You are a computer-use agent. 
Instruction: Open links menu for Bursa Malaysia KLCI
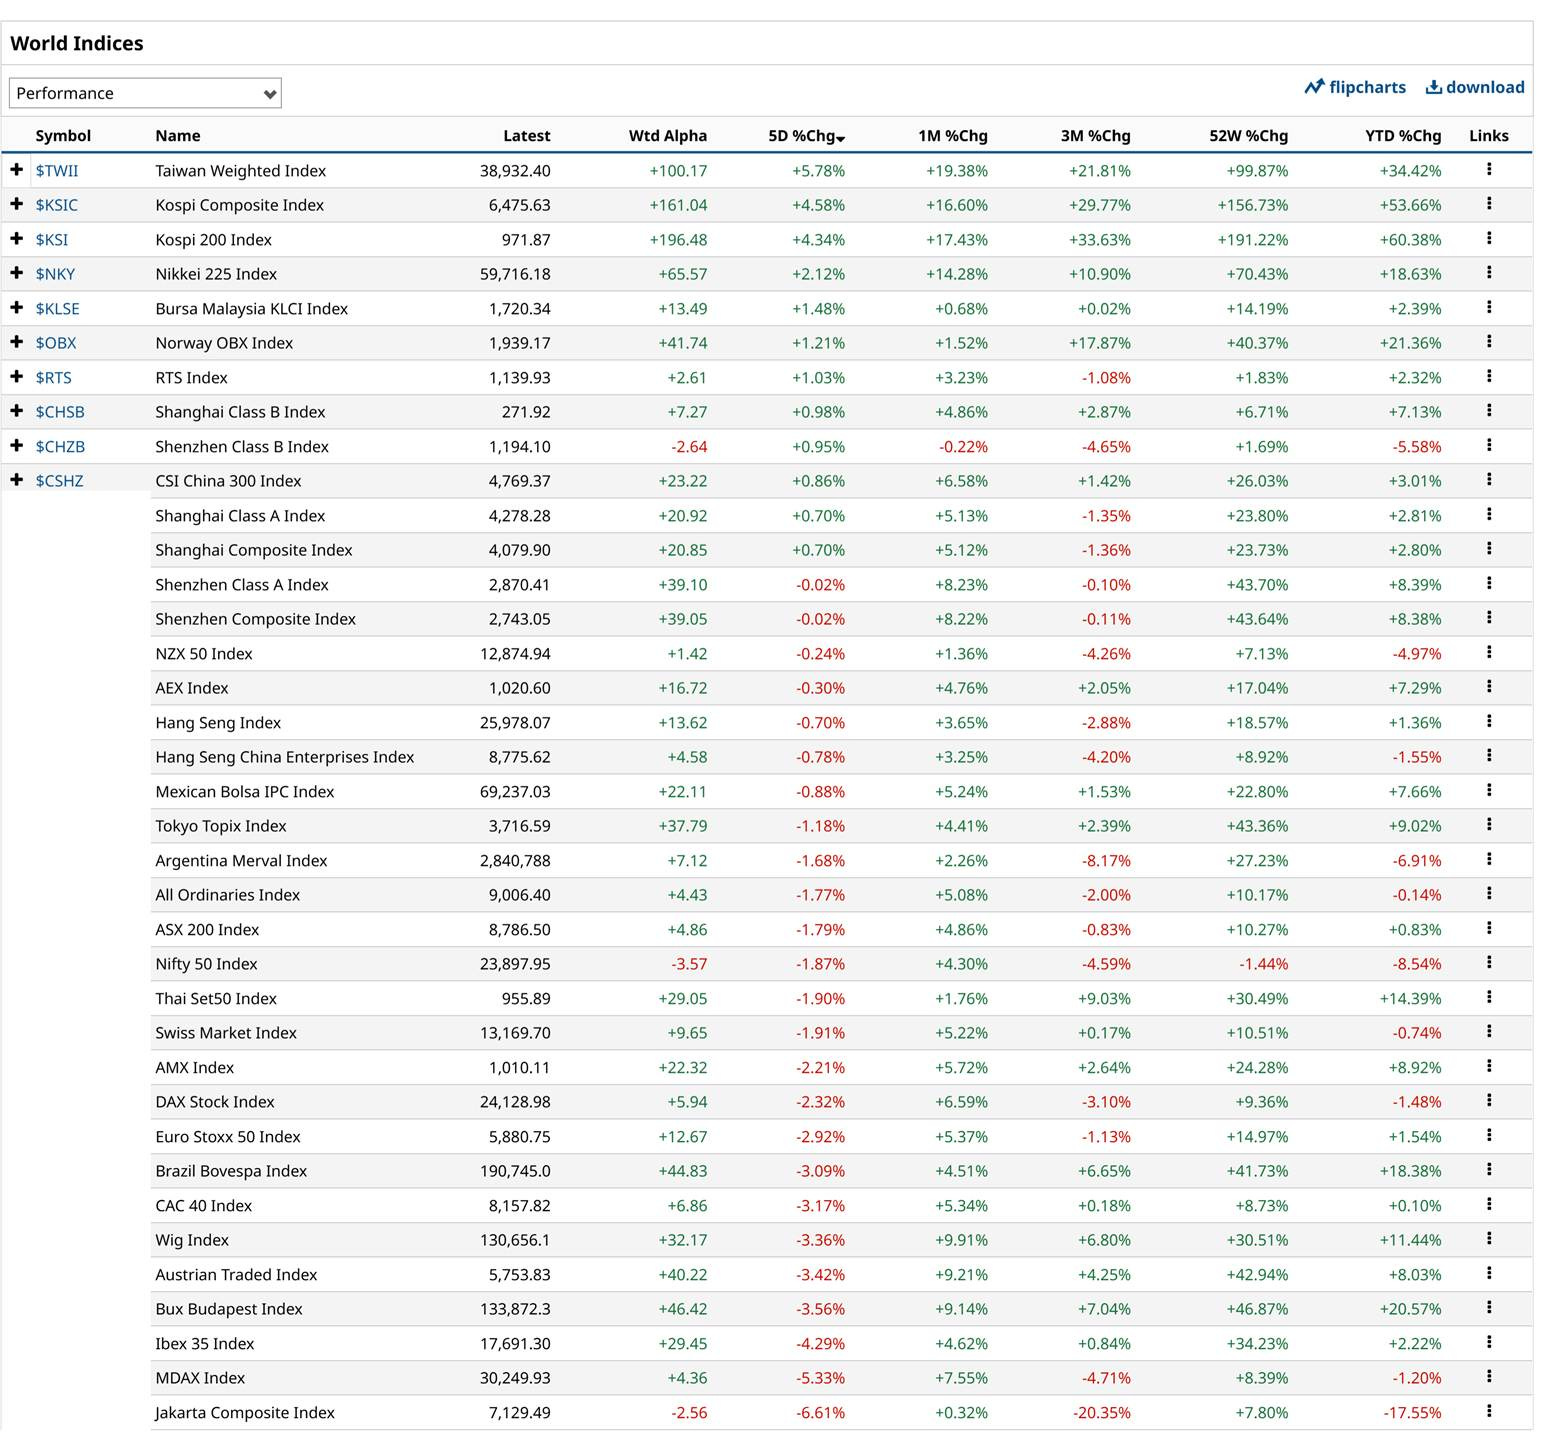pos(1489,308)
